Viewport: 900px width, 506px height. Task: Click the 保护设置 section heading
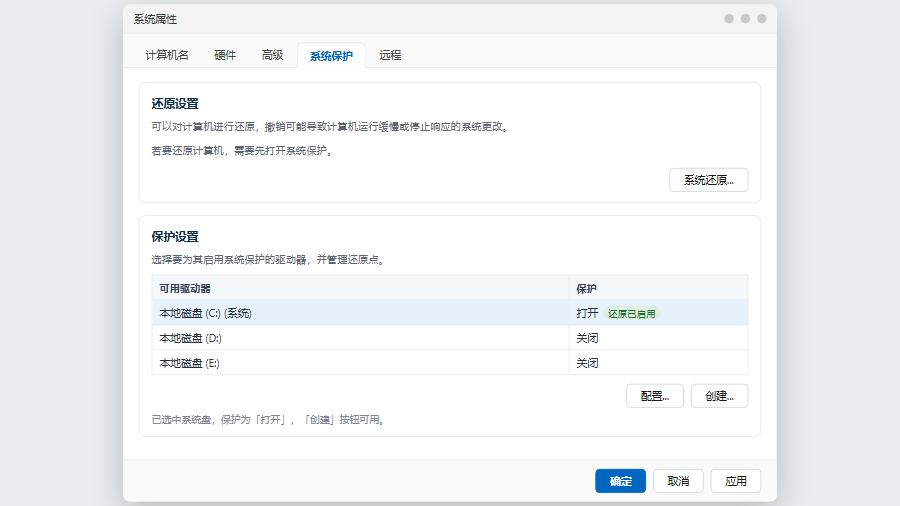click(x=175, y=237)
